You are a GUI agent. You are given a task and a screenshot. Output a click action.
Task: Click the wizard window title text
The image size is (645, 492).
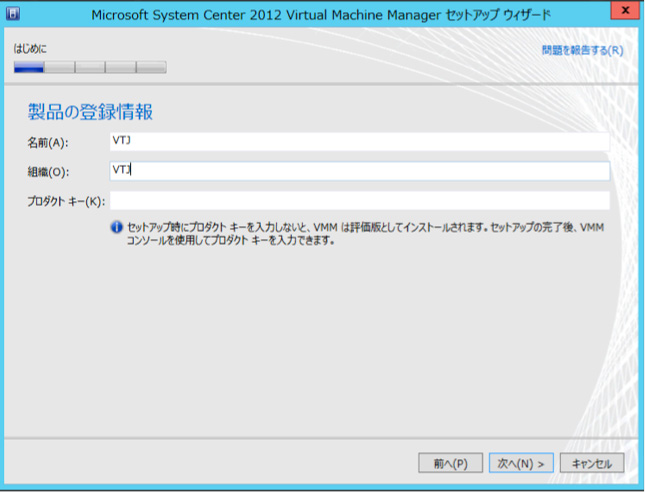tap(321, 15)
